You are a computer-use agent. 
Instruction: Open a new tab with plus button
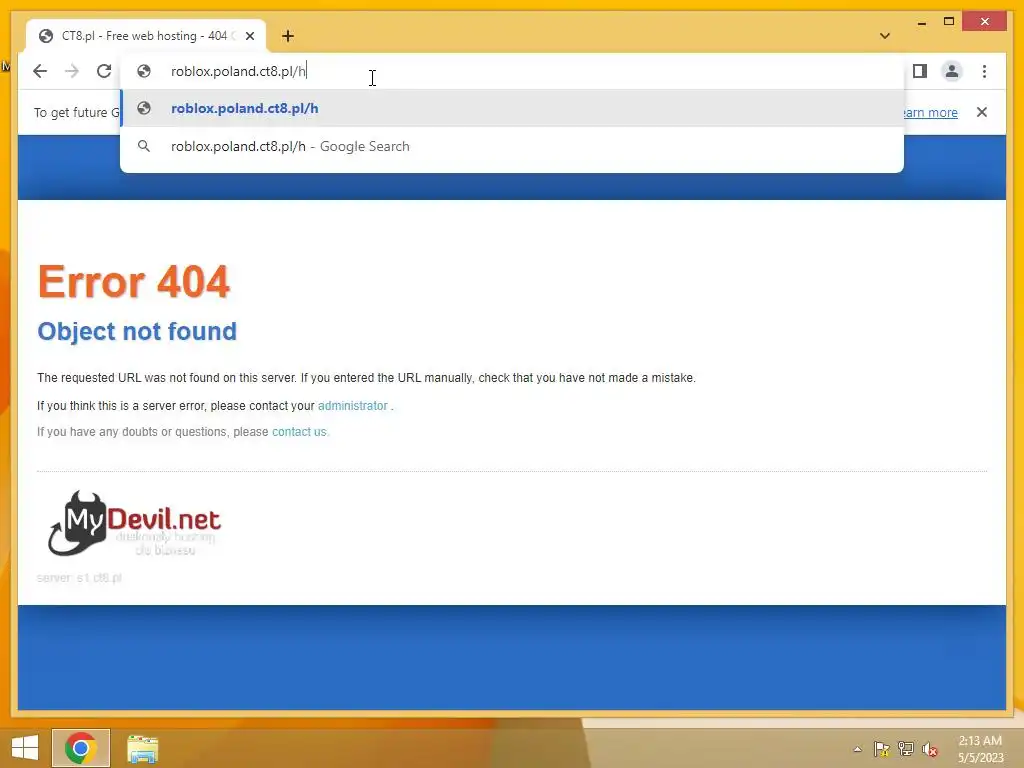[x=288, y=36]
